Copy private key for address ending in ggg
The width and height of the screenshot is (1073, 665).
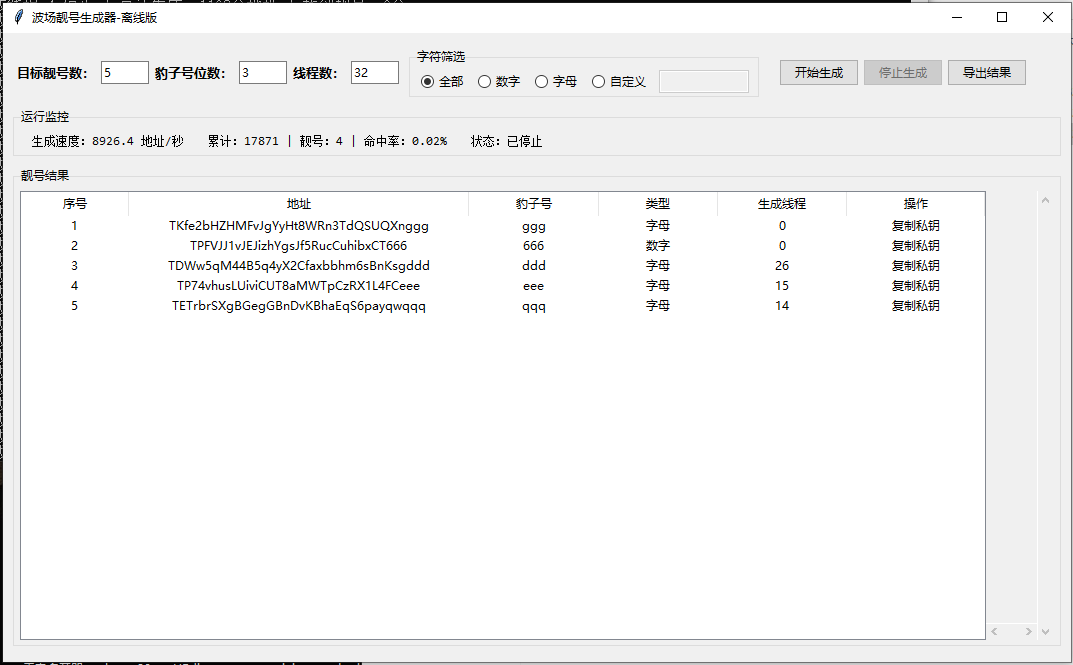click(915, 225)
